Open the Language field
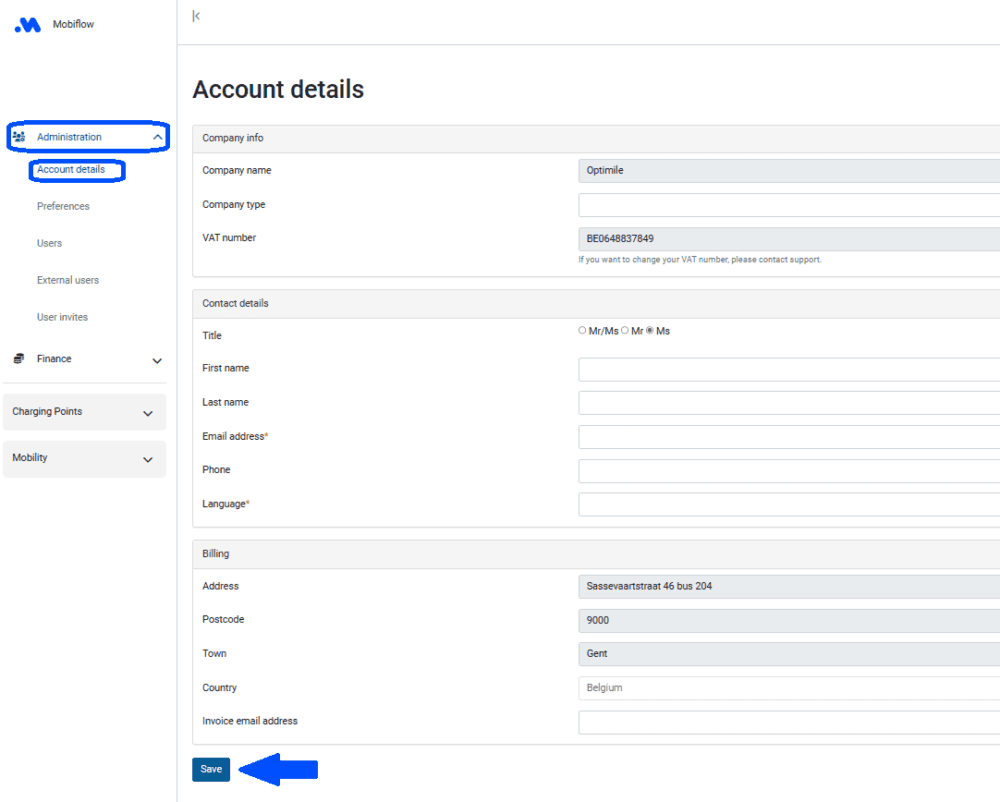The height and width of the screenshot is (802, 1000). (x=788, y=504)
